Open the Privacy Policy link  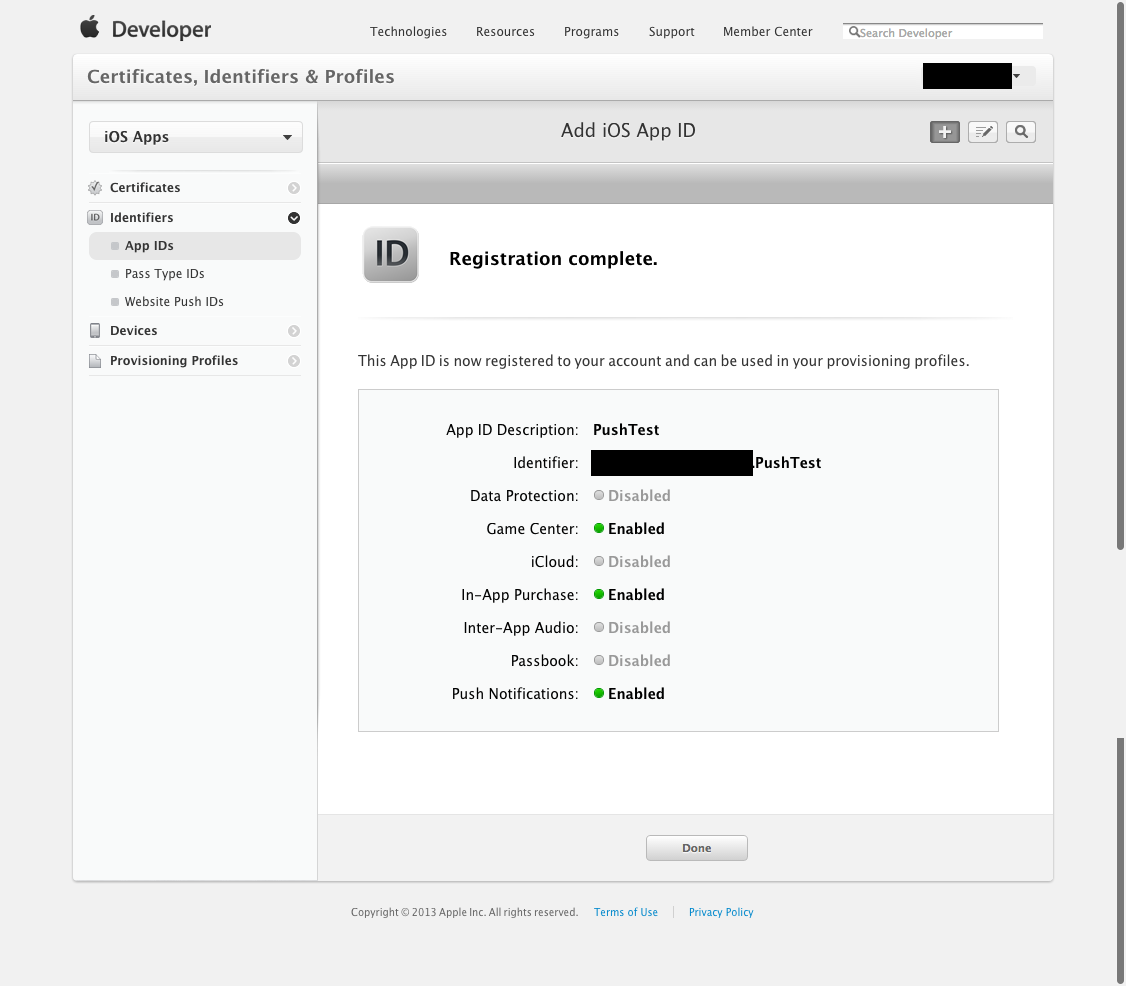721,912
